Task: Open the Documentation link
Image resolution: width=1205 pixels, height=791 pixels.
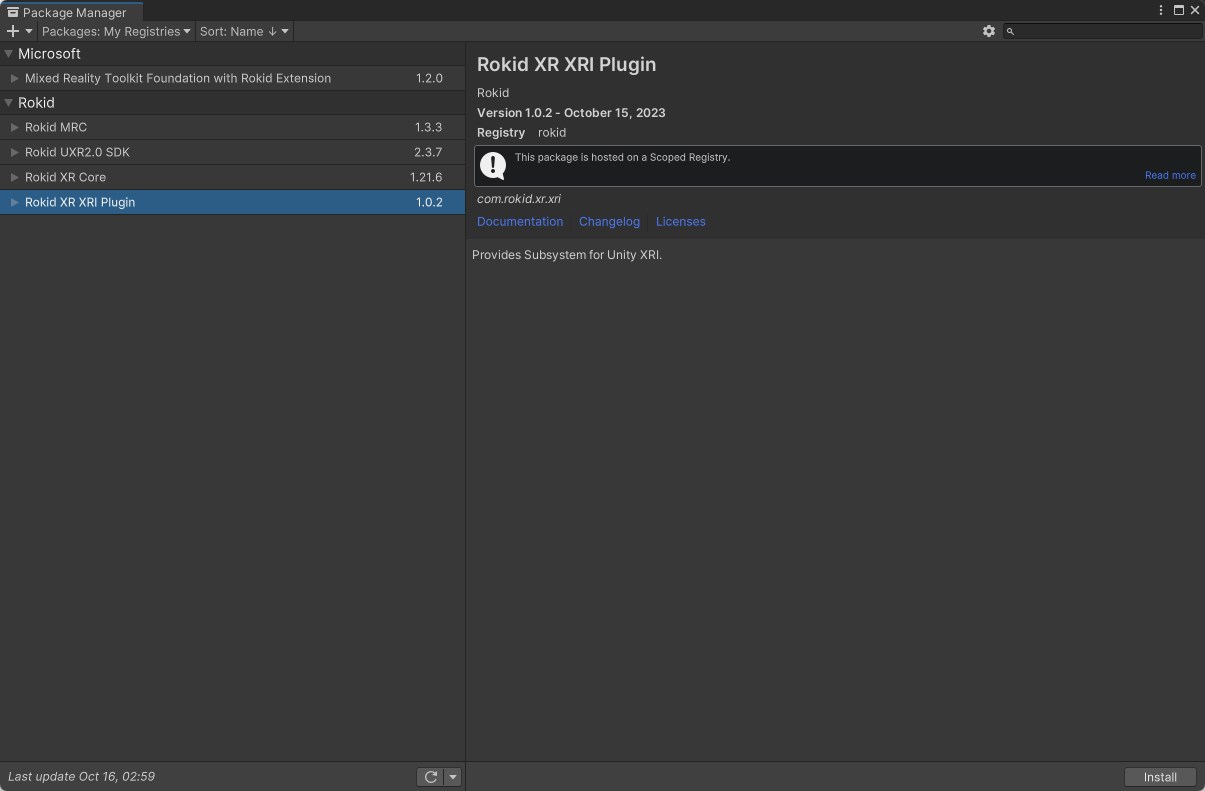Action: pyautogui.click(x=520, y=222)
